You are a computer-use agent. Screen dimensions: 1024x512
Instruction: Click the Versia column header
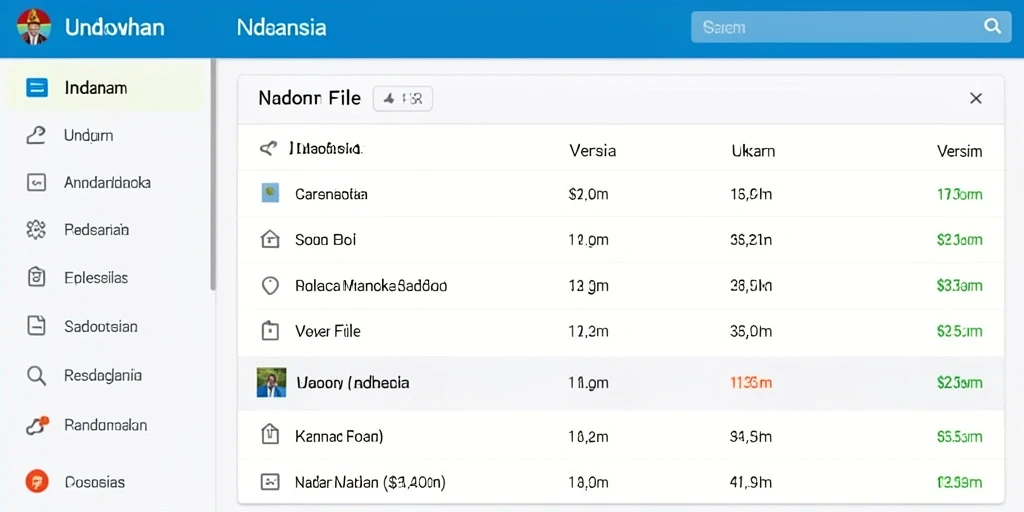(x=592, y=151)
